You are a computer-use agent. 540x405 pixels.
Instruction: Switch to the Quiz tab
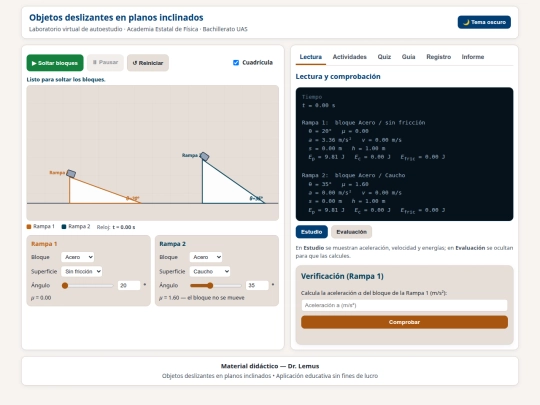tap(384, 57)
